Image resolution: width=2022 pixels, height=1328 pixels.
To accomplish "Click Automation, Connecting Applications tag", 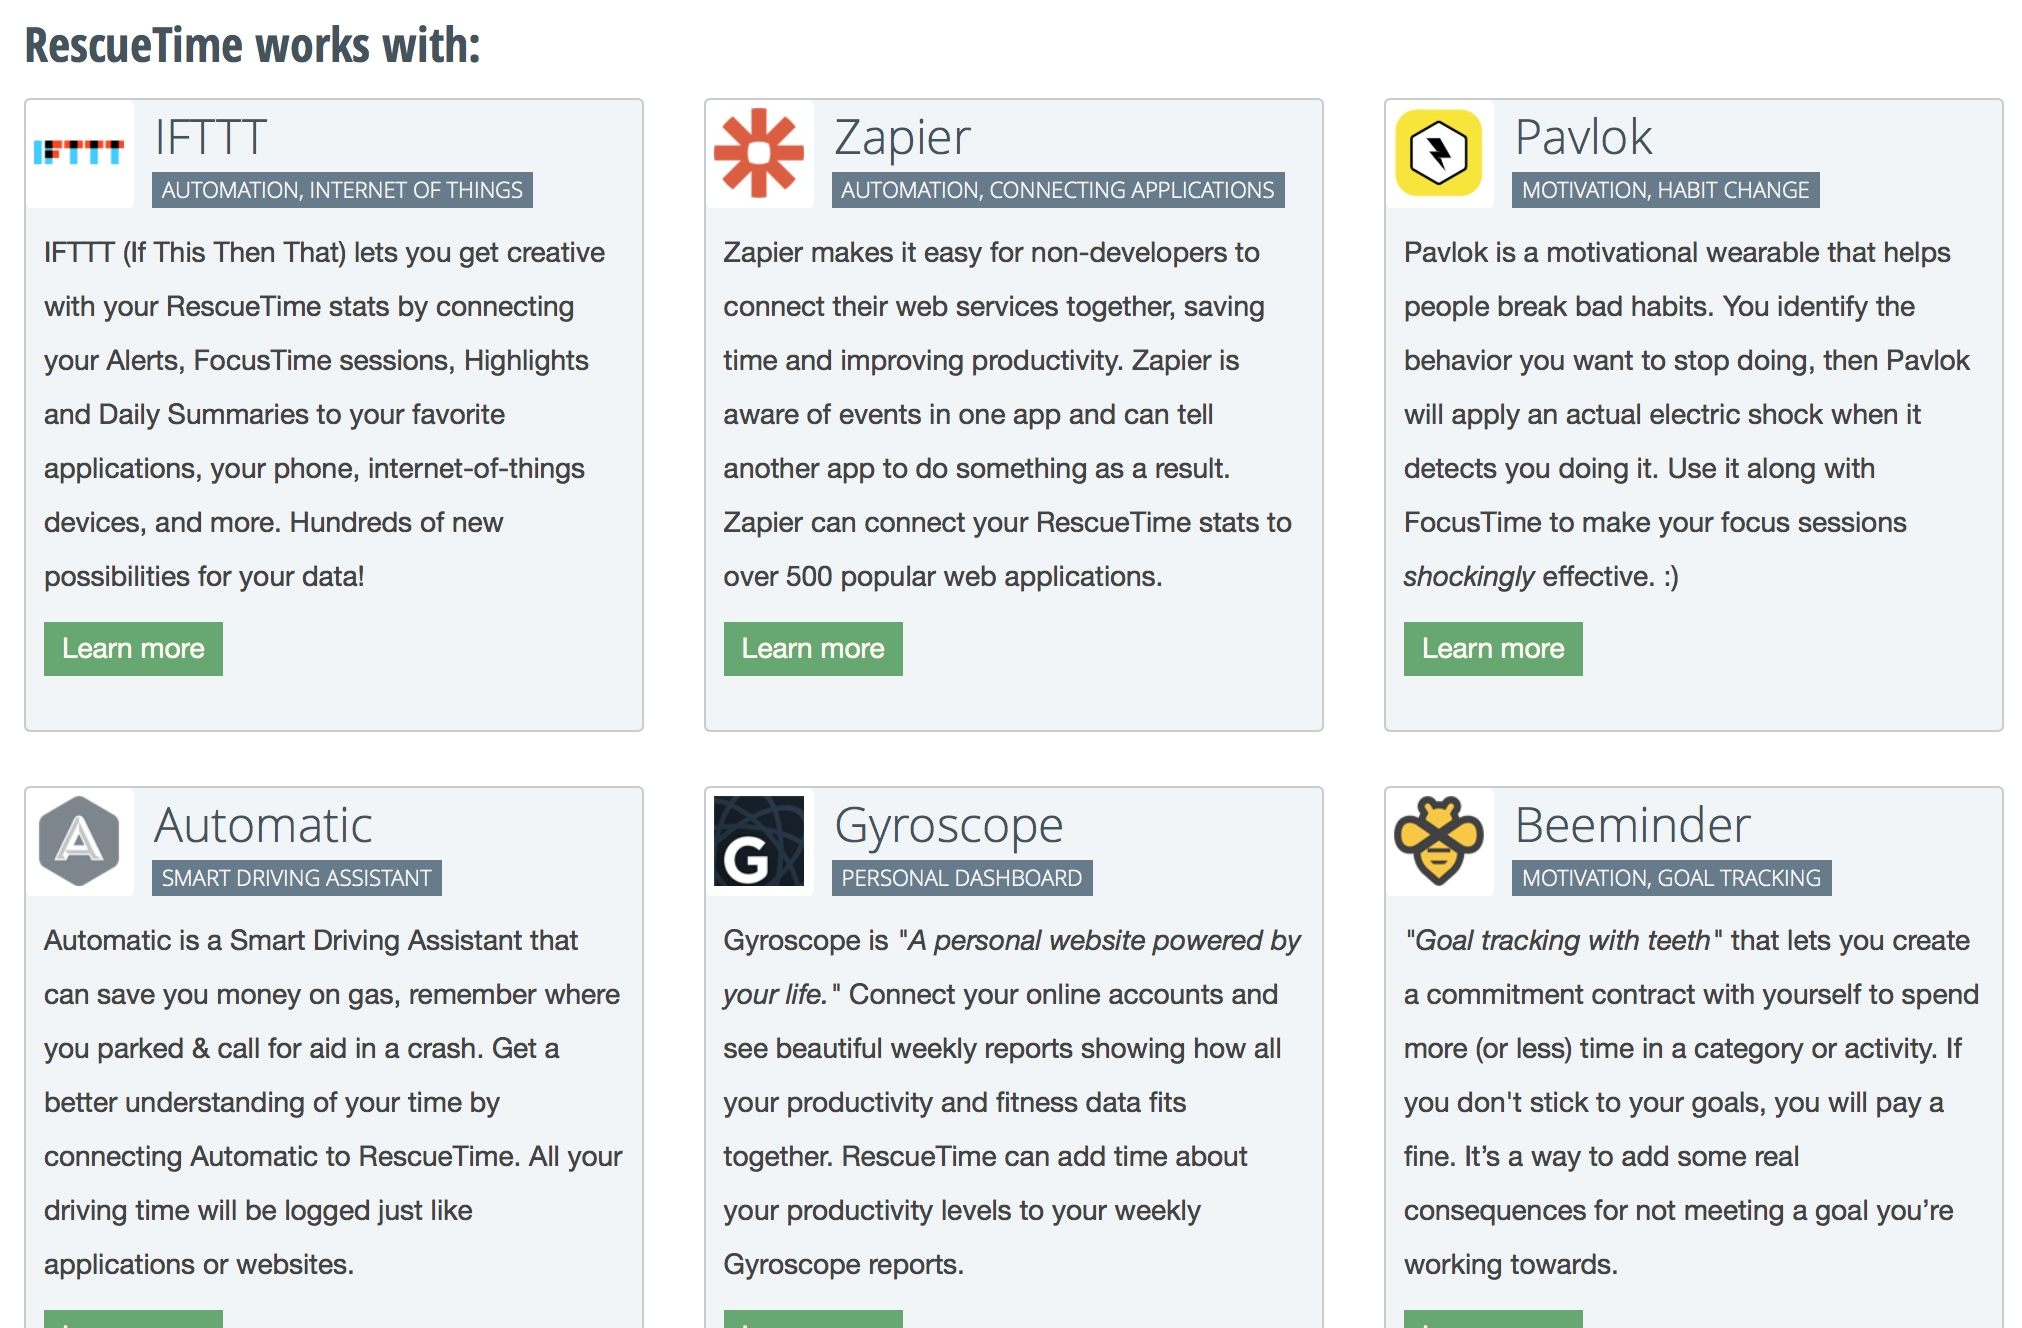I will [1057, 190].
